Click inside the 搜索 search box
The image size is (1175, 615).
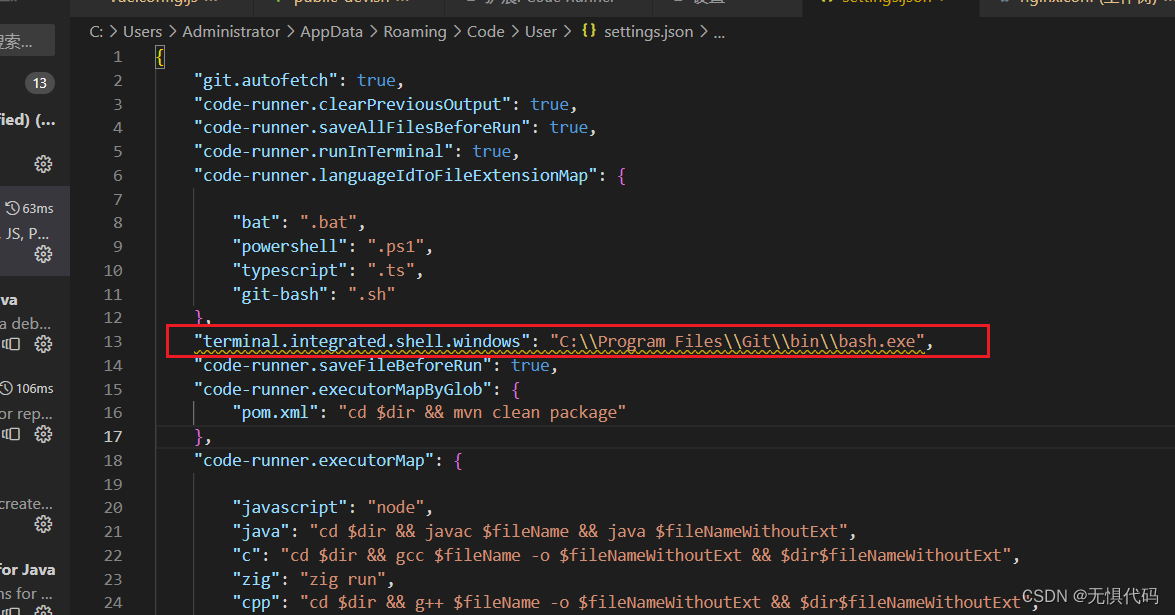click(x=27, y=40)
